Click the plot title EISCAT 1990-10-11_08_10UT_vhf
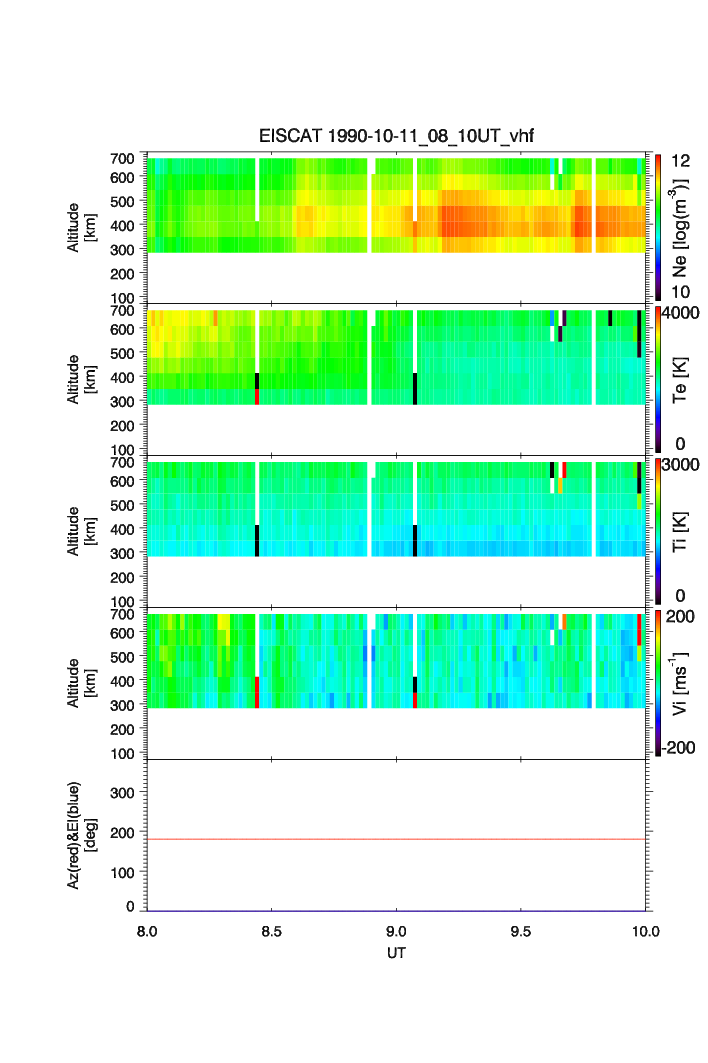This screenshot has height=1063, width=708. 396,136
